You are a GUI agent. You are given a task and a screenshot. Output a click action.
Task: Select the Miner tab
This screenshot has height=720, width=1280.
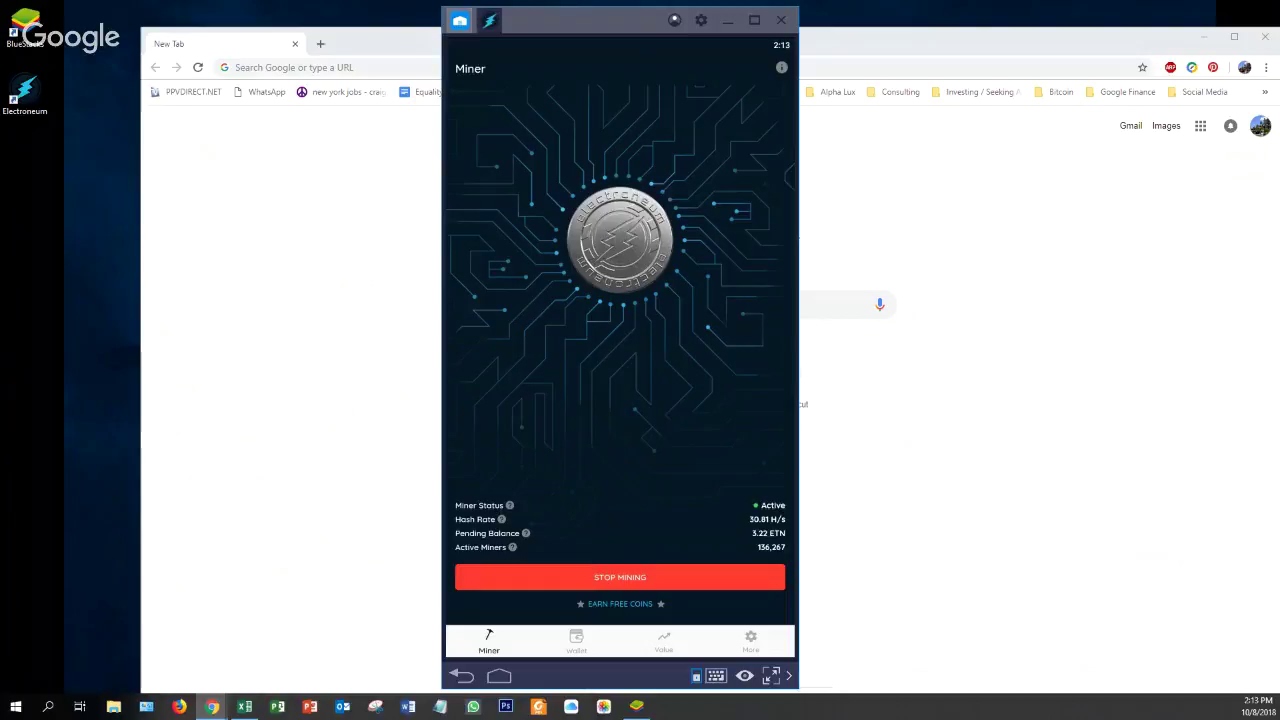tap(489, 641)
